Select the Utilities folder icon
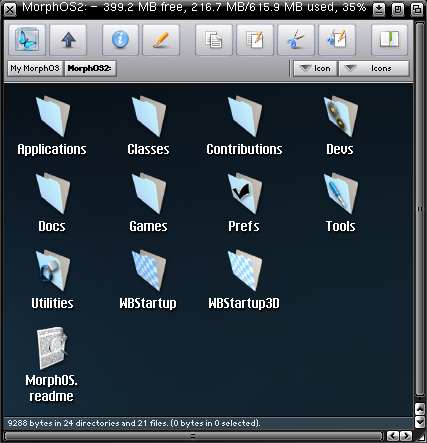427x443 pixels. pos(53,271)
